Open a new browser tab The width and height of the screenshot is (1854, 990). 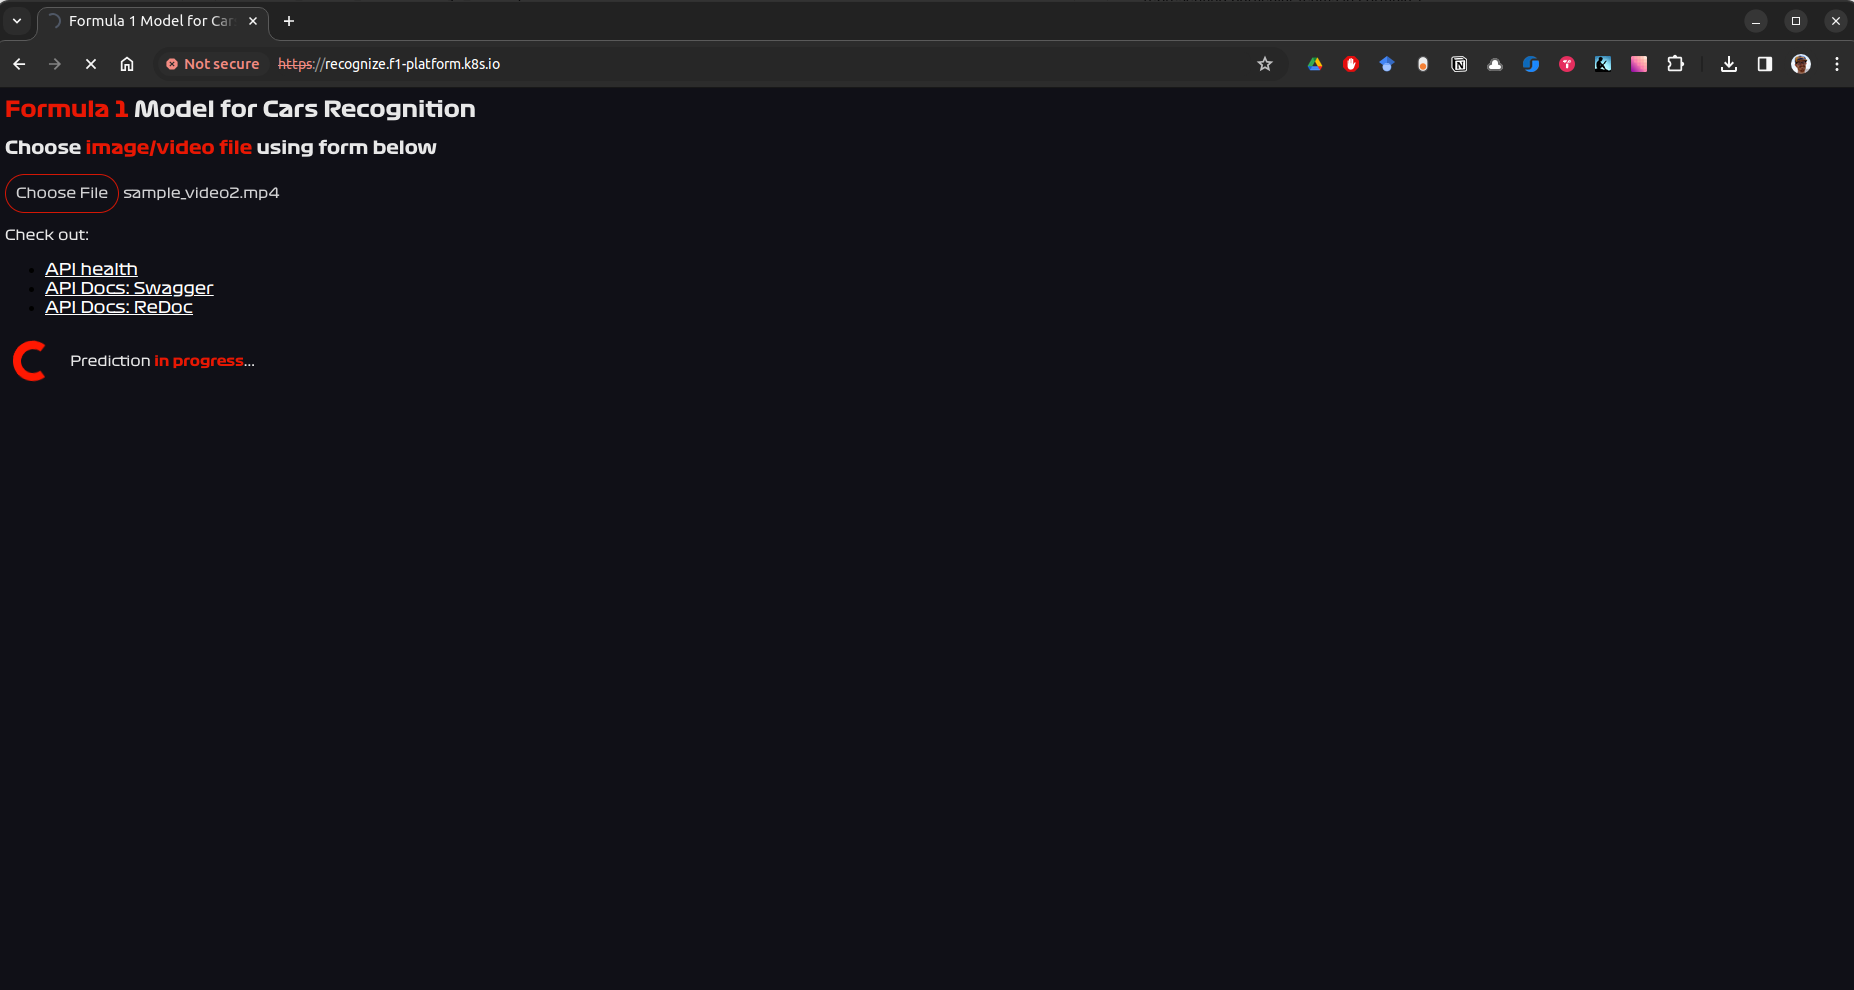(x=289, y=21)
